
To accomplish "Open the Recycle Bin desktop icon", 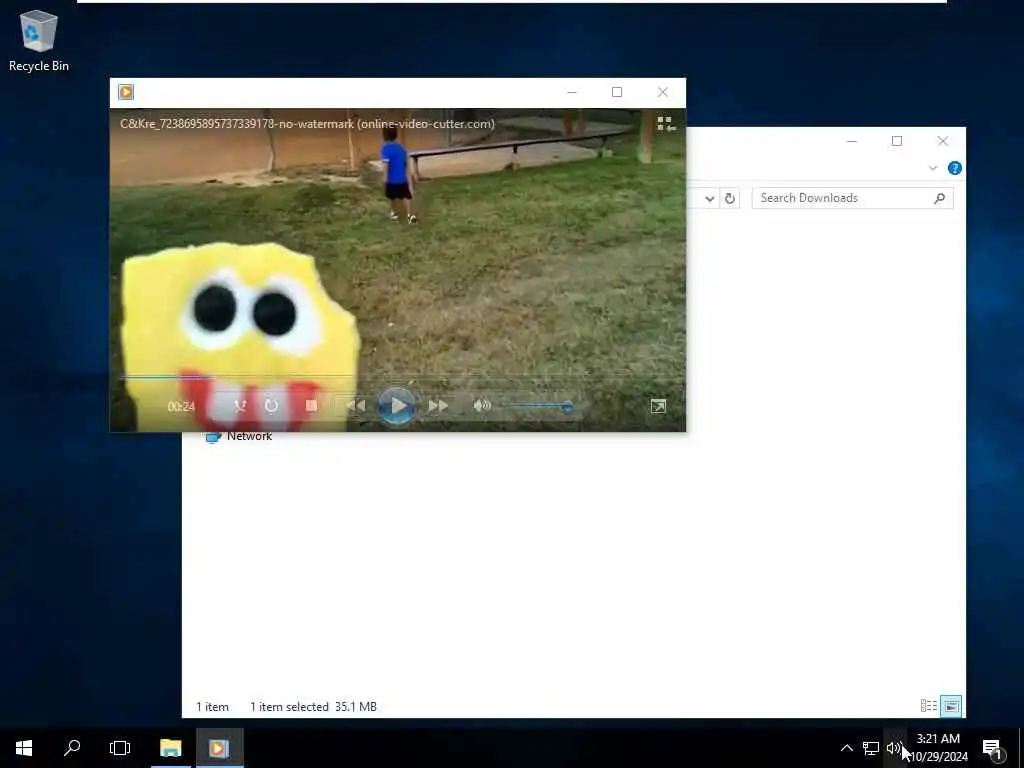I will (x=39, y=40).
